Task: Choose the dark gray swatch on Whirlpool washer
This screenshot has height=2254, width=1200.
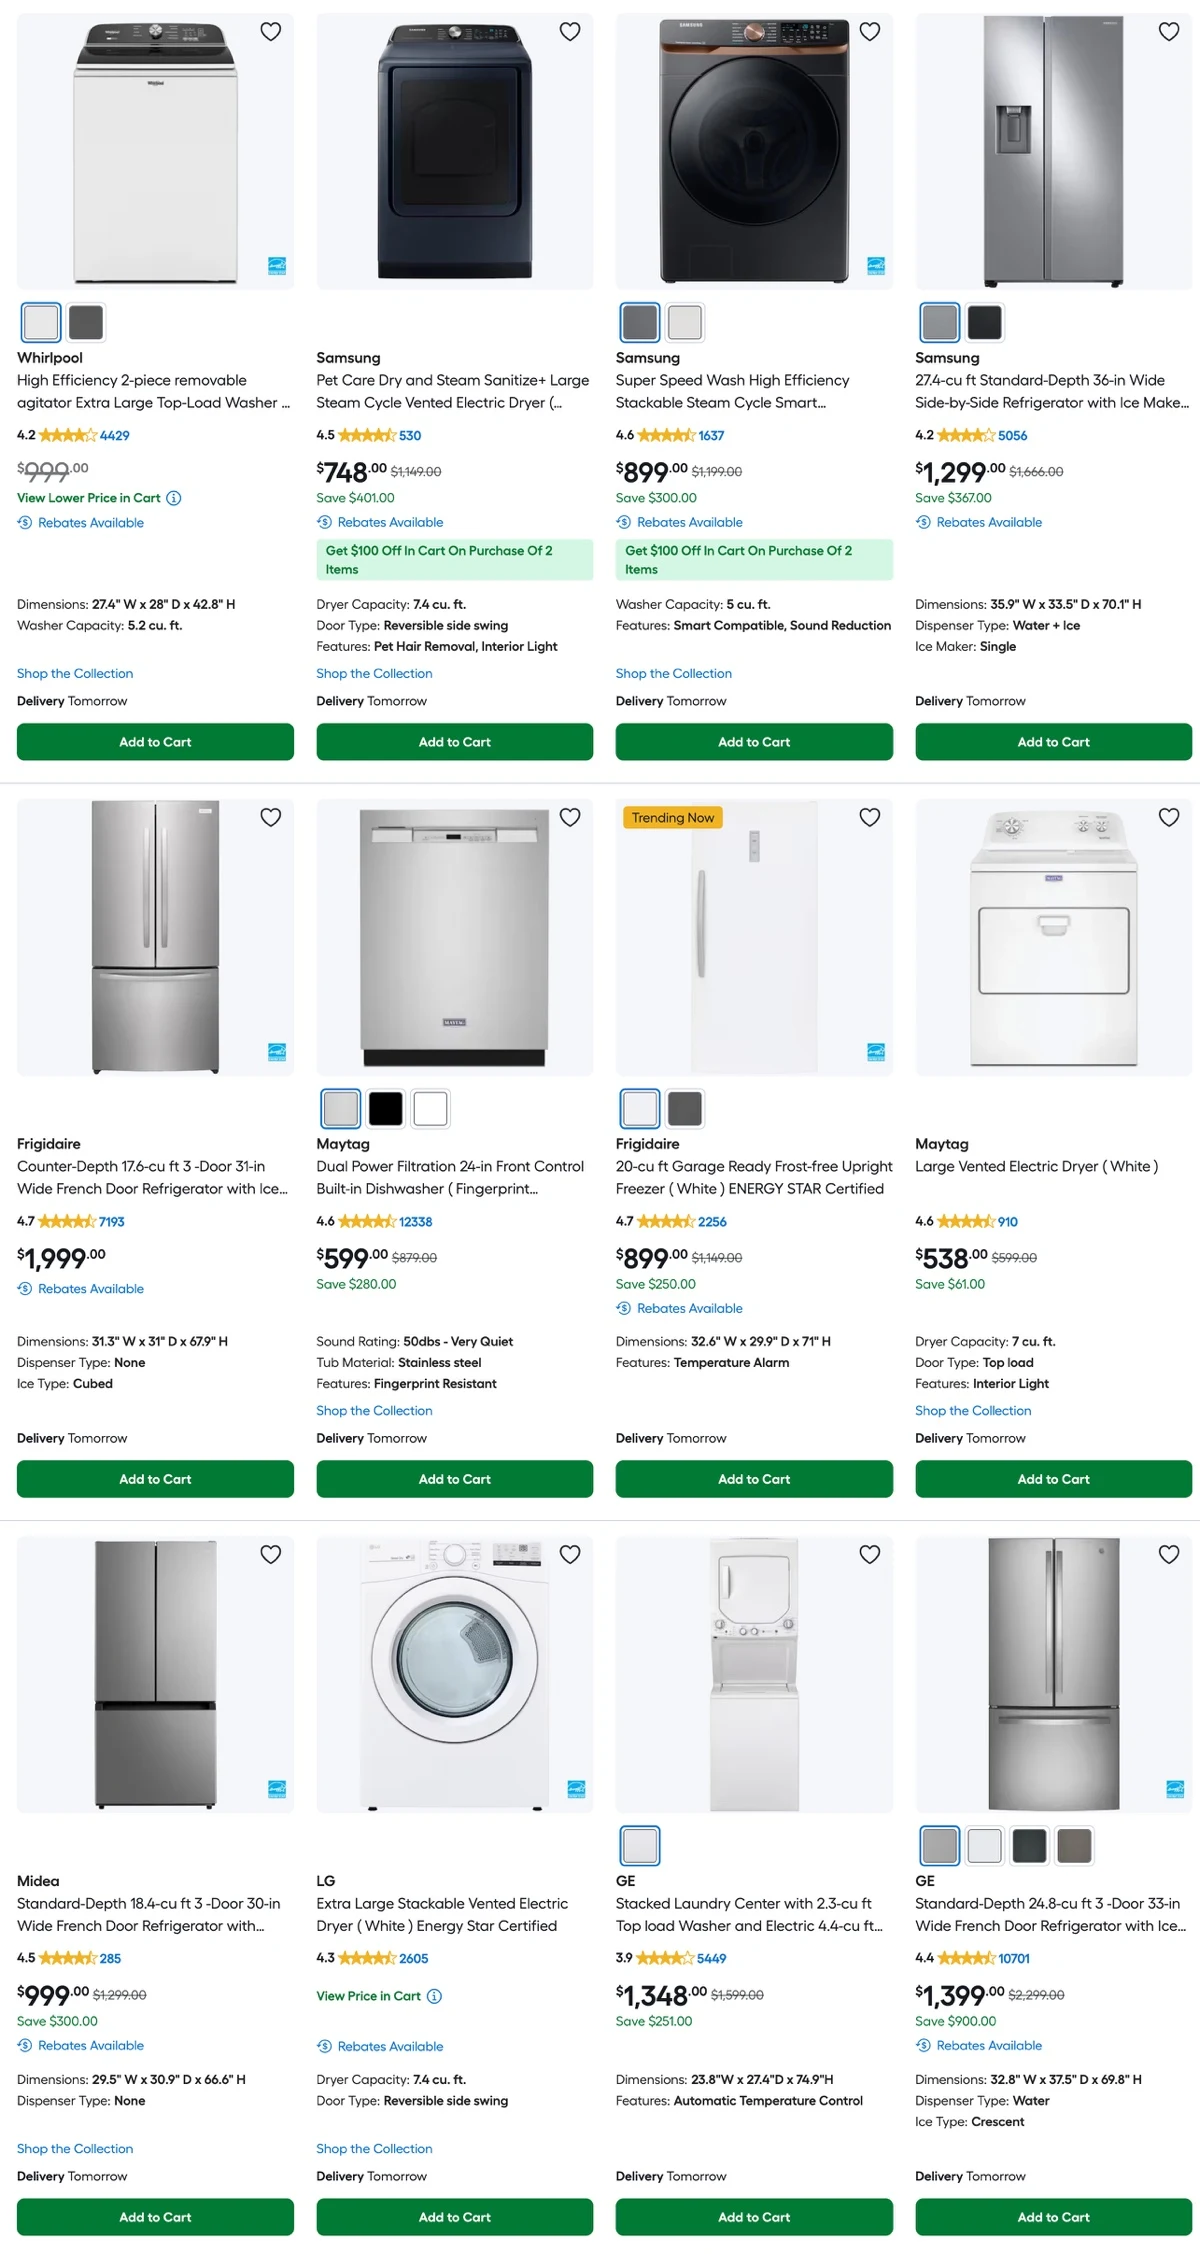Action: [86, 322]
